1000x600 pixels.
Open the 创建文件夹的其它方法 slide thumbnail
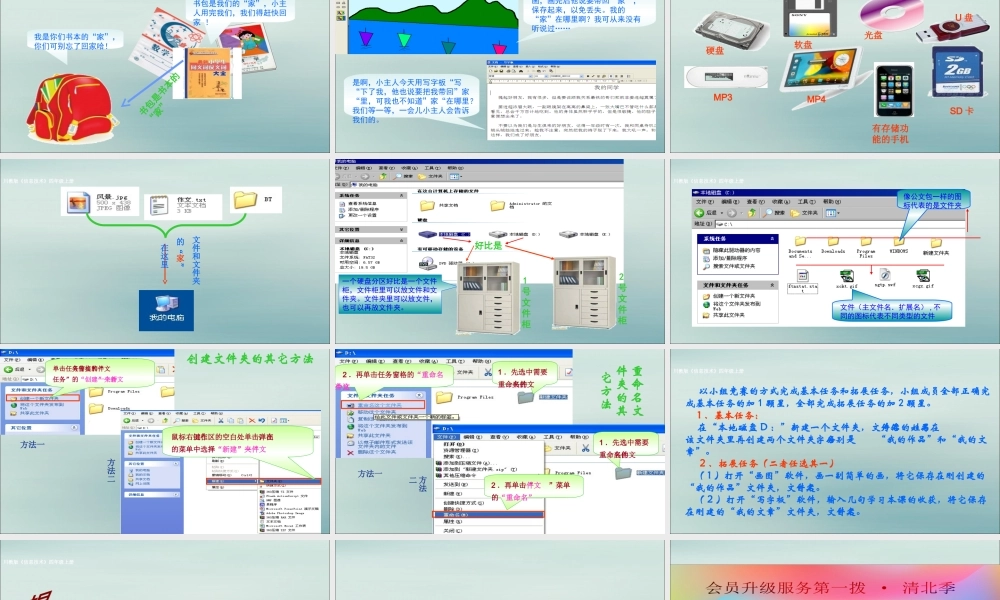[165, 441]
